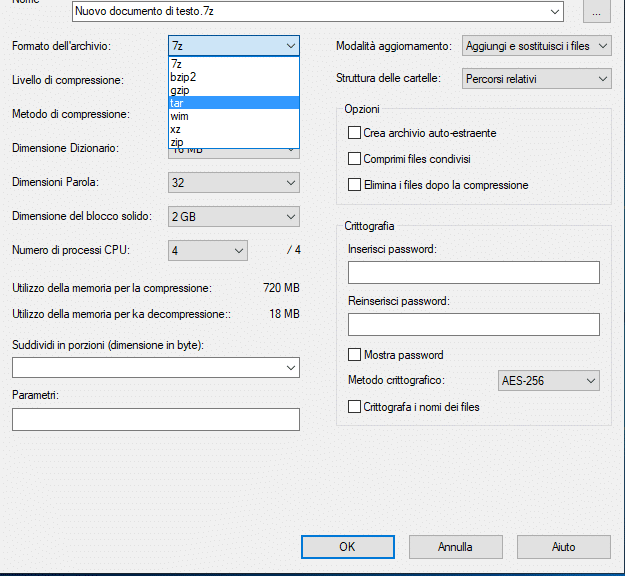Choose gzip archive format
Screen dimensions: 625x576
pyautogui.click(x=234, y=90)
